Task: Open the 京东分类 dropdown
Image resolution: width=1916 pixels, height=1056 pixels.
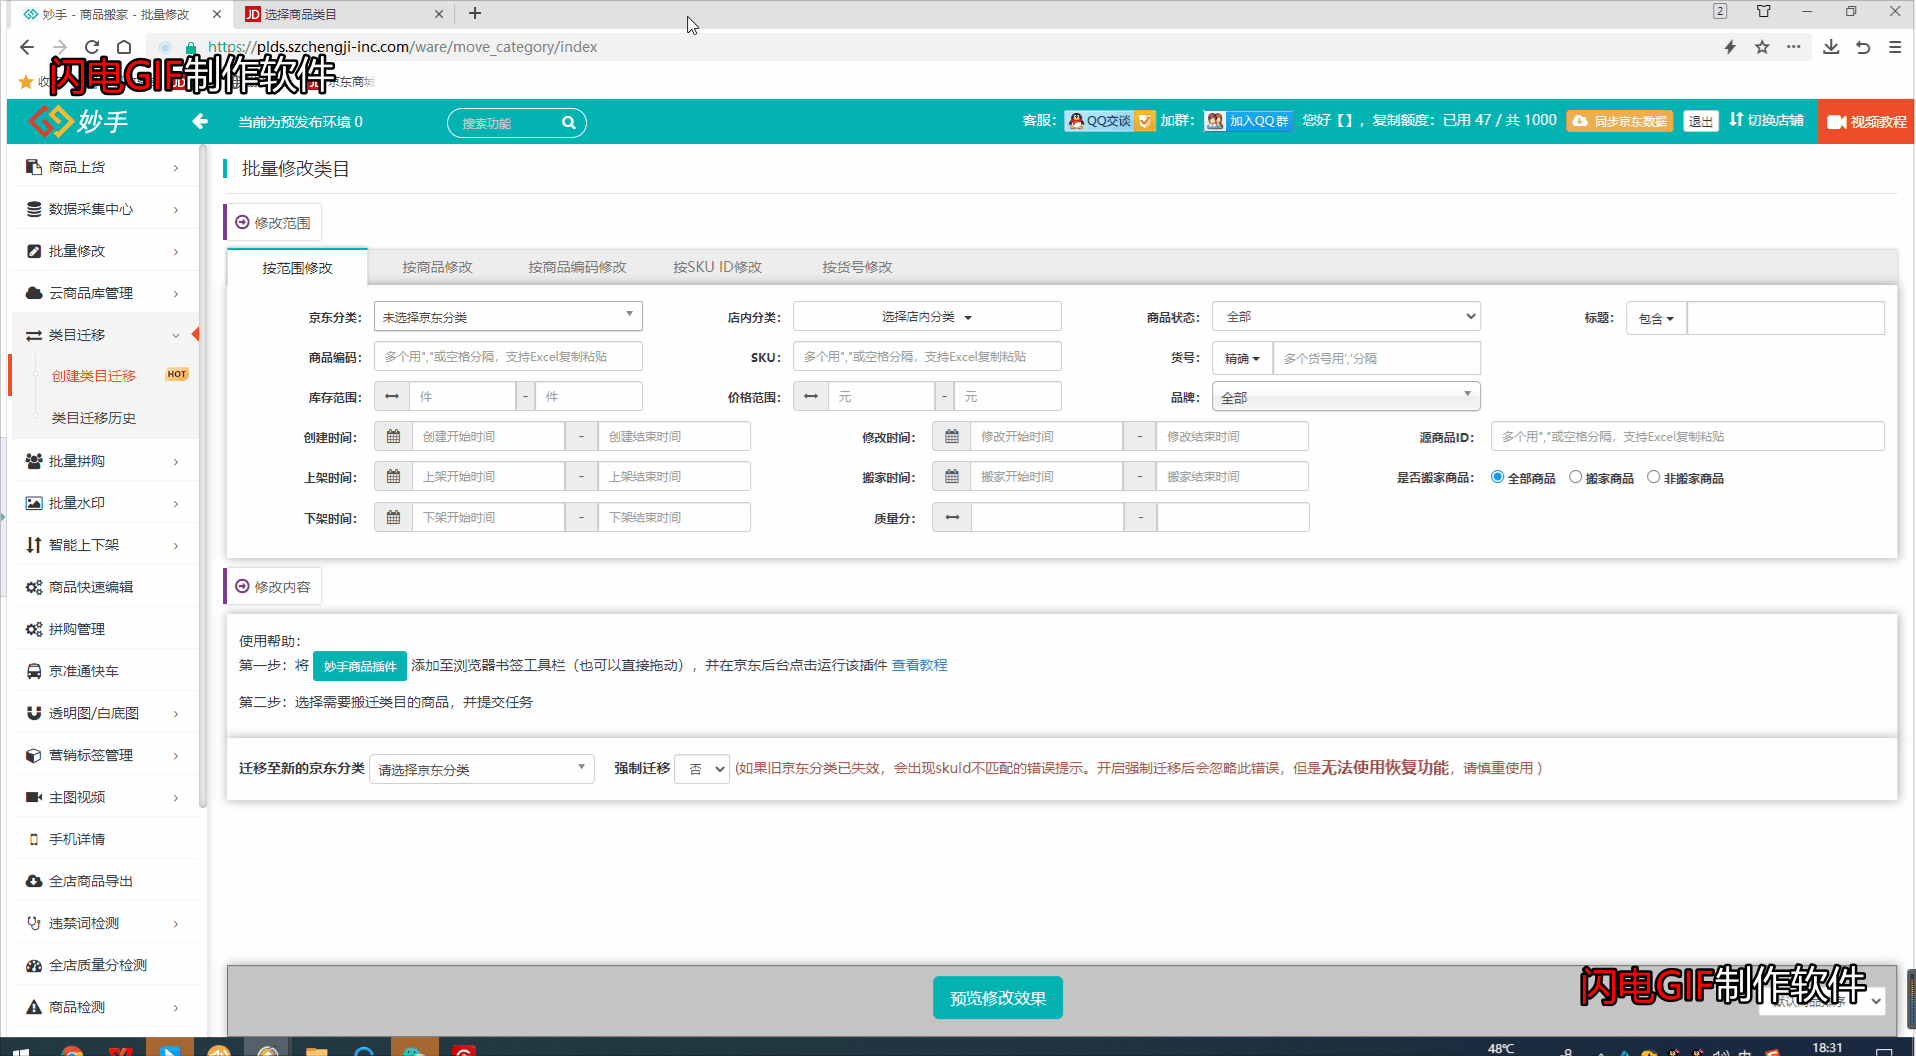Action: [x=508, y=317]
